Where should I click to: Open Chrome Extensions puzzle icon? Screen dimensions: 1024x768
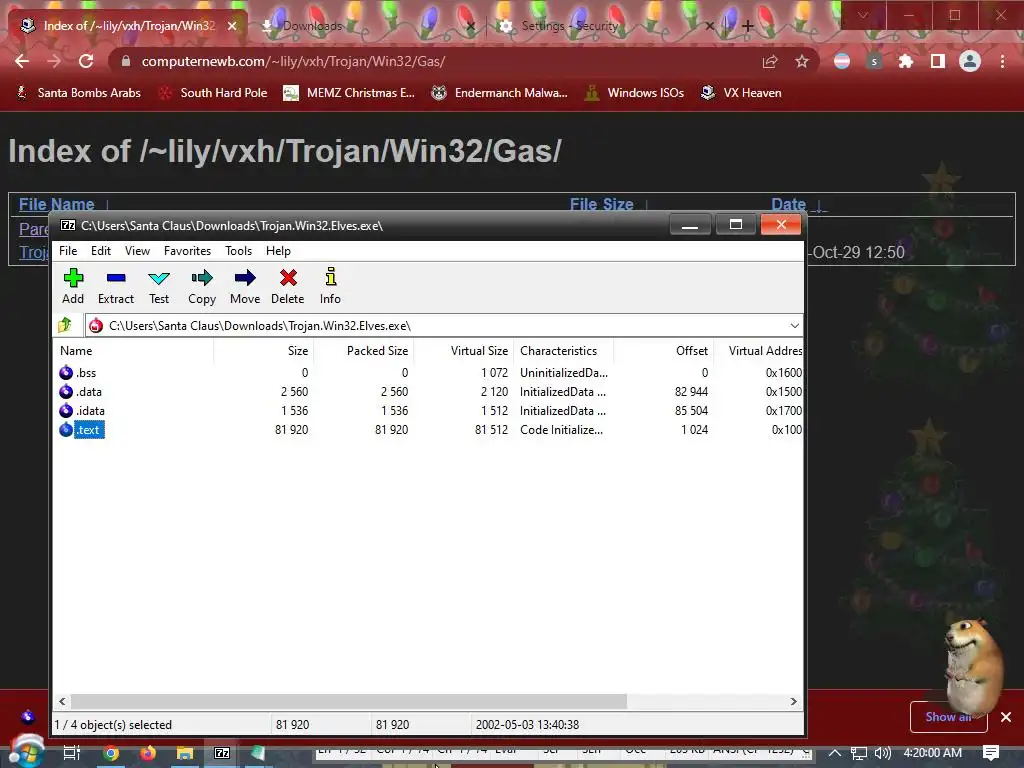pyautogui.click(x=906, y=61)
